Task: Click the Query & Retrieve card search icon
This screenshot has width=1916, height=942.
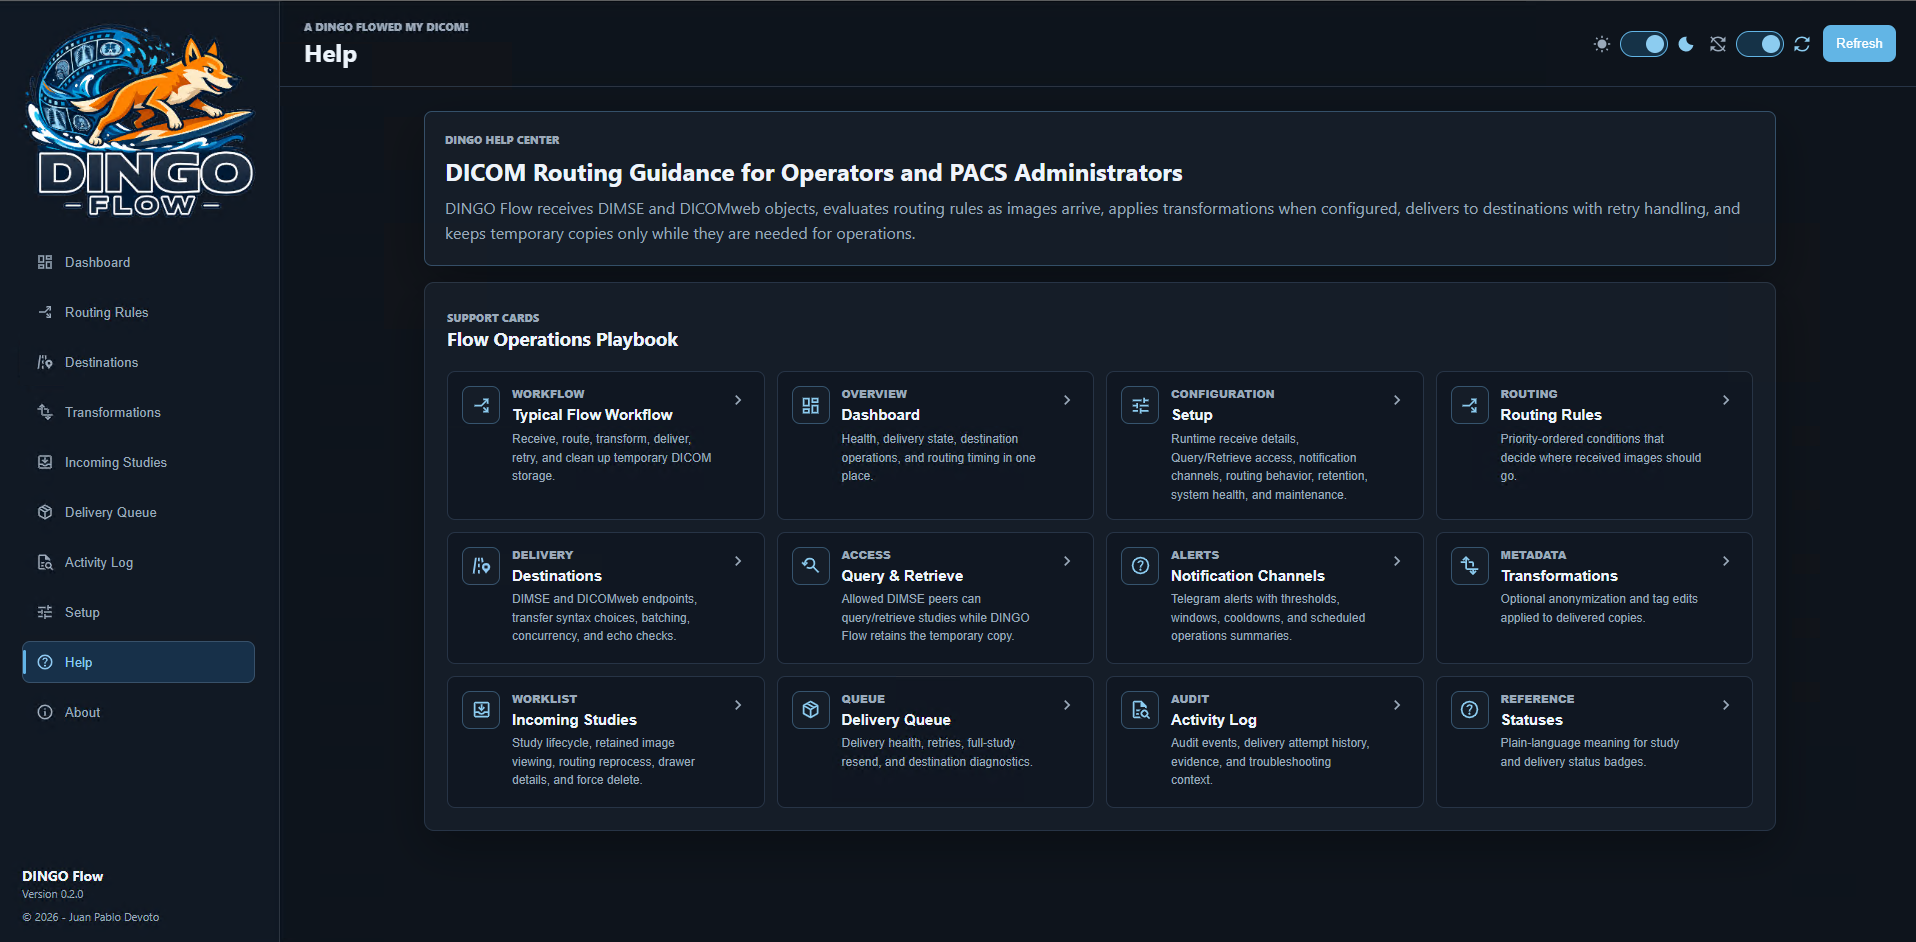Action: click(811, 566)
